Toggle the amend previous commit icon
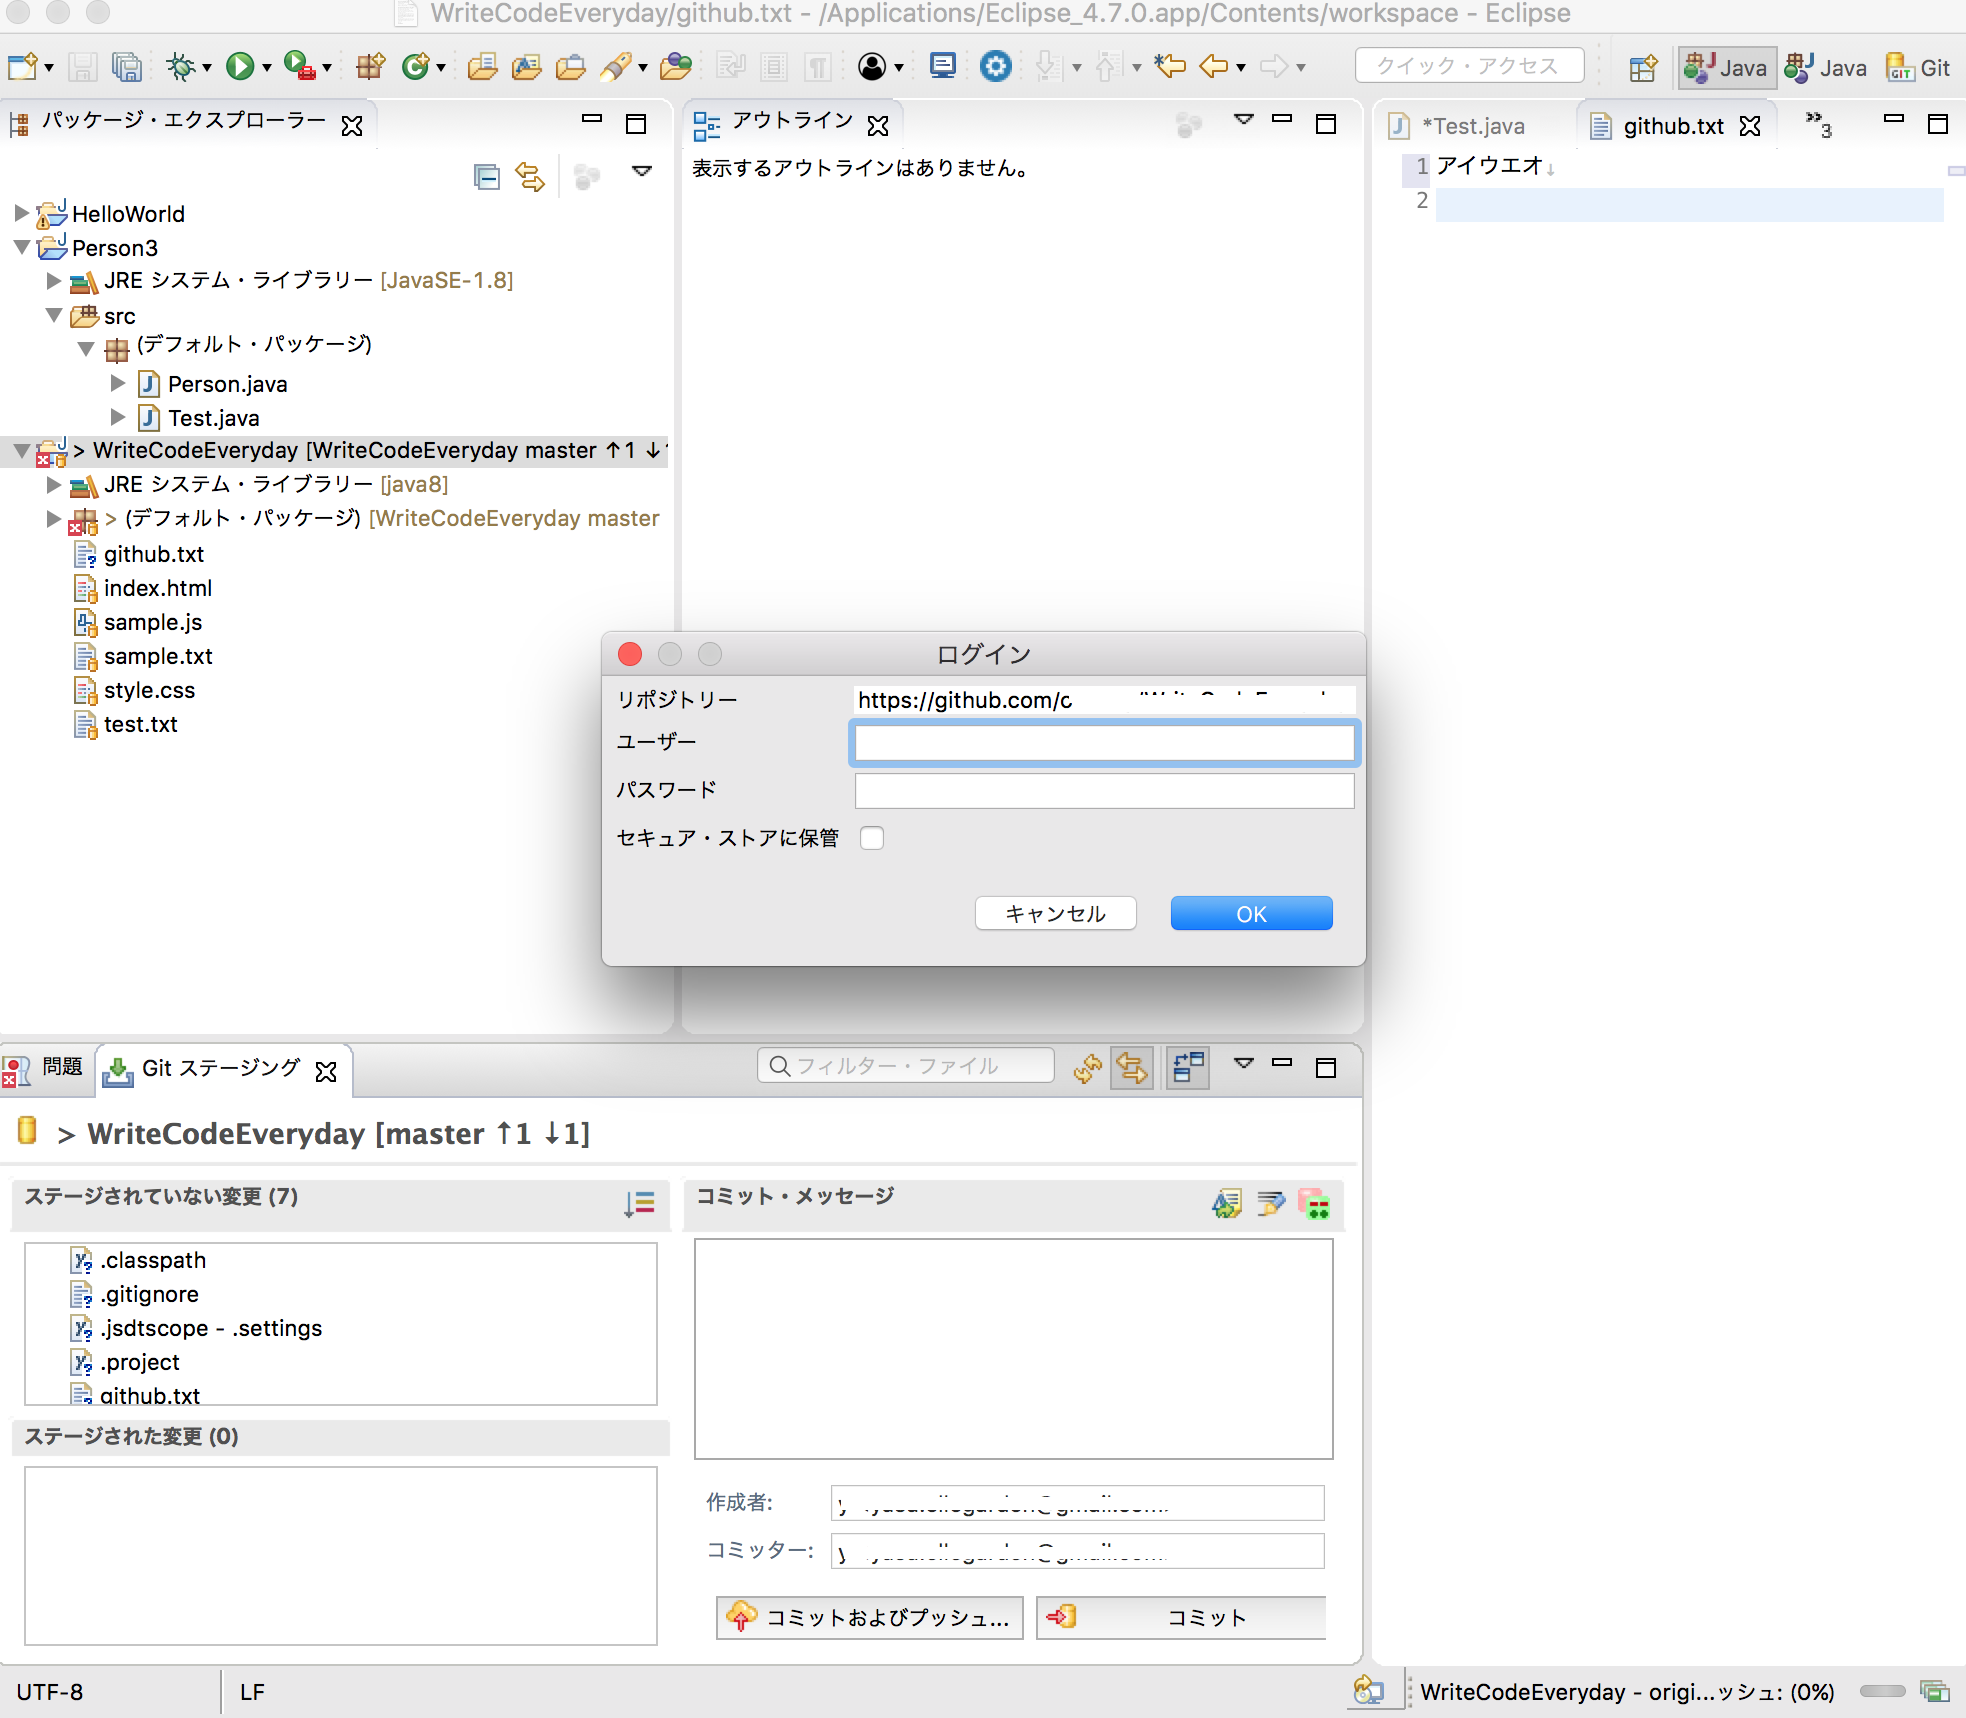 pyautogui.click(x=1229, y=1204)
